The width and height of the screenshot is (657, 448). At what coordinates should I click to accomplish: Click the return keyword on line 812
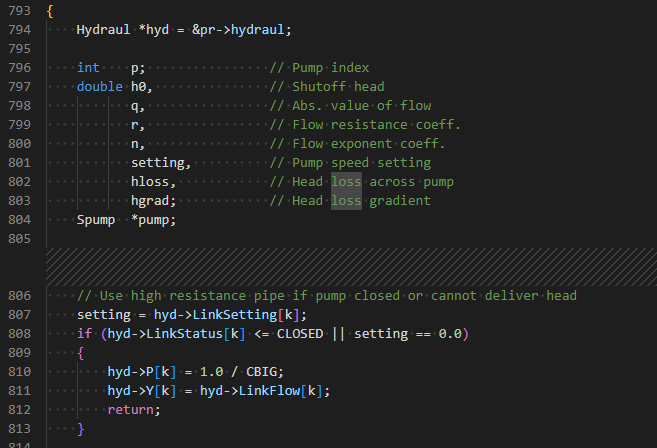coord(130,409)
